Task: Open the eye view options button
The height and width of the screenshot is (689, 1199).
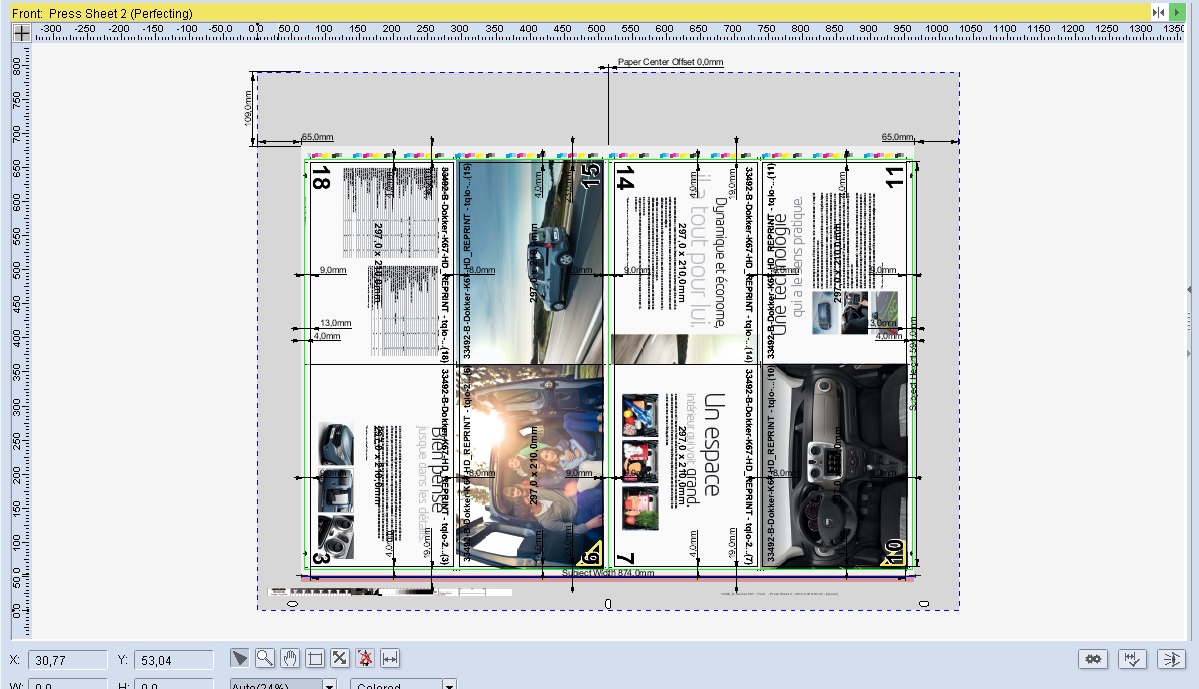Action: 1171,658
